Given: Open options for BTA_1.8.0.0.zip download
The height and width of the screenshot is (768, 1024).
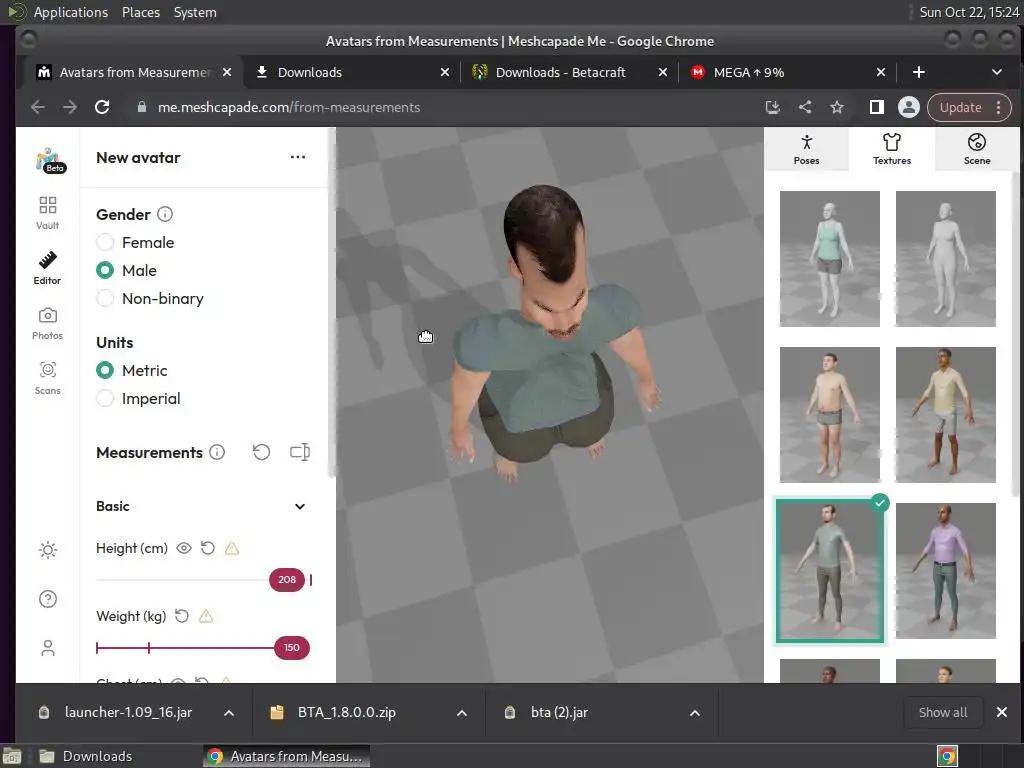Looking at the screenshot, I should tap(462, 713).
